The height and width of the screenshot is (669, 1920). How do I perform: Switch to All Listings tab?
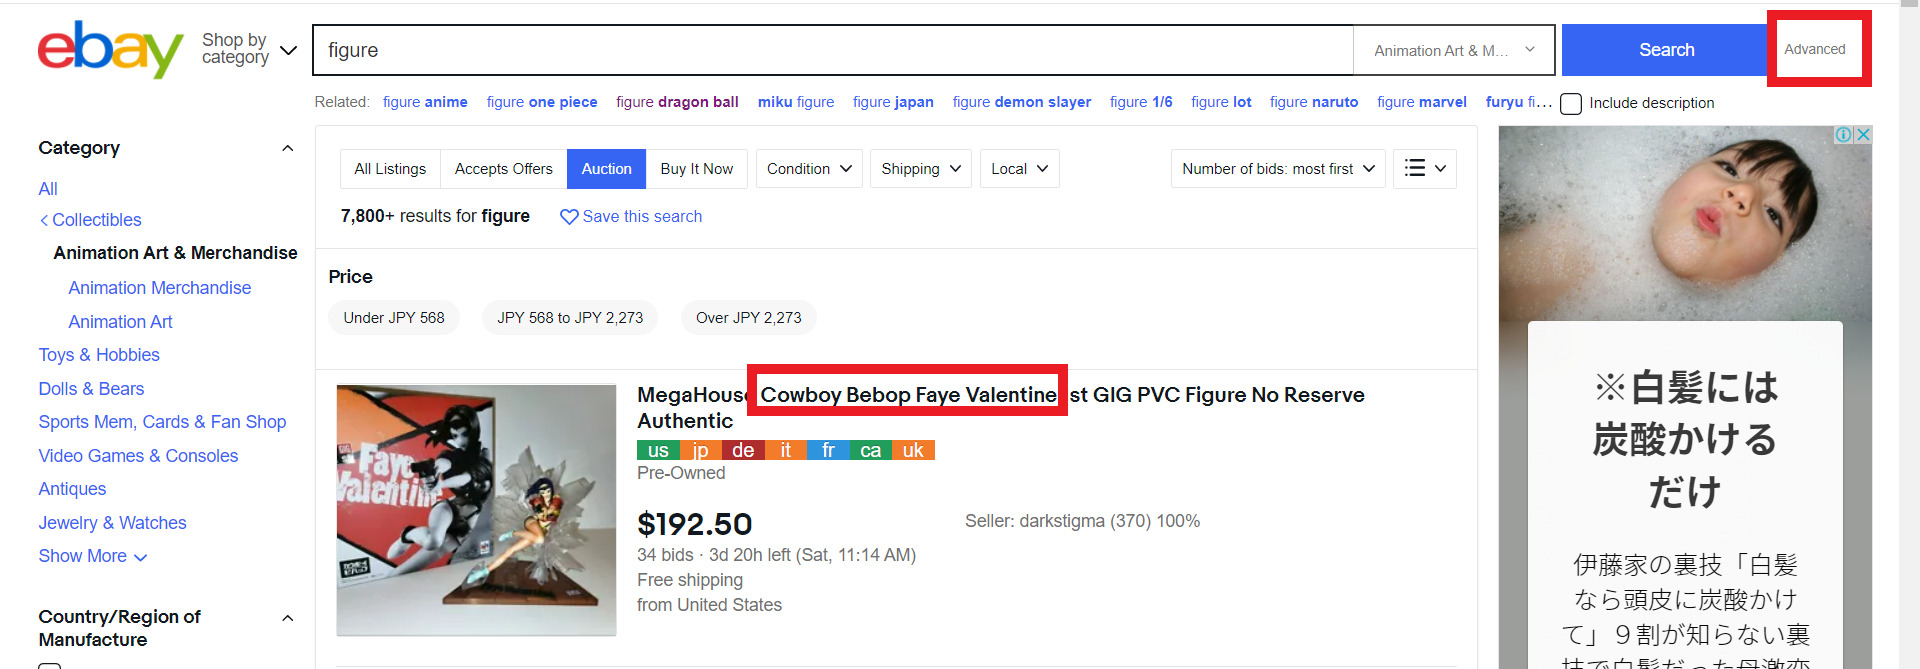[390, 169]
